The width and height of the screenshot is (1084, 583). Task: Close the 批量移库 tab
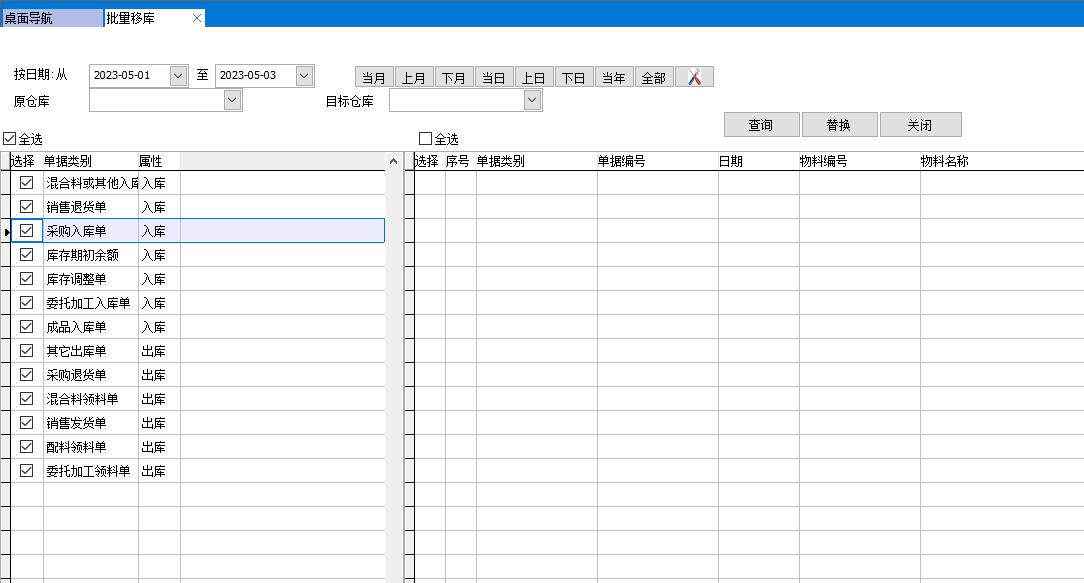[197, 18]
